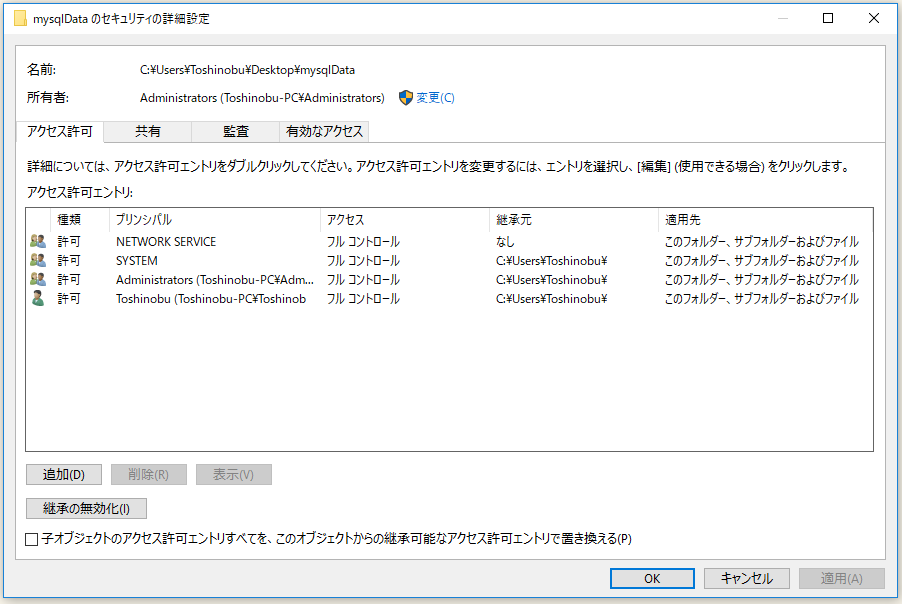Click the 継承元 column header

574,220
